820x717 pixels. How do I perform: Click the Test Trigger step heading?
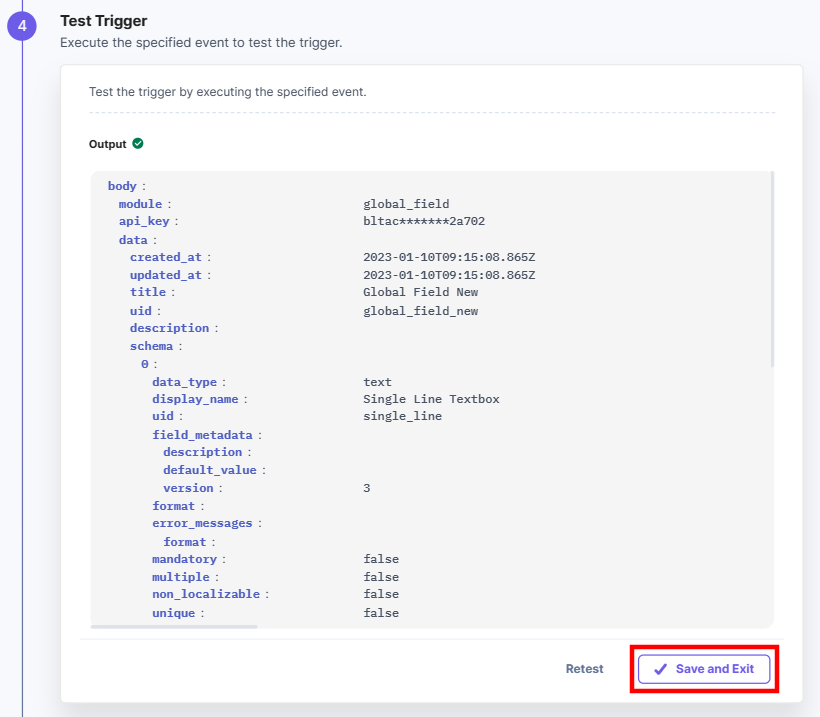[104, 21]
